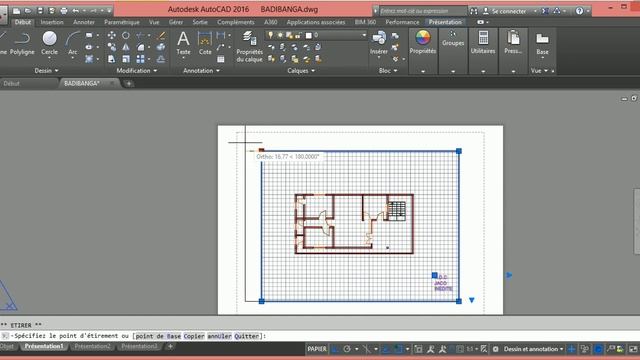Select the Polyligne drawing tool
This screenshot has width=640, height=360.
pos(22,44)
